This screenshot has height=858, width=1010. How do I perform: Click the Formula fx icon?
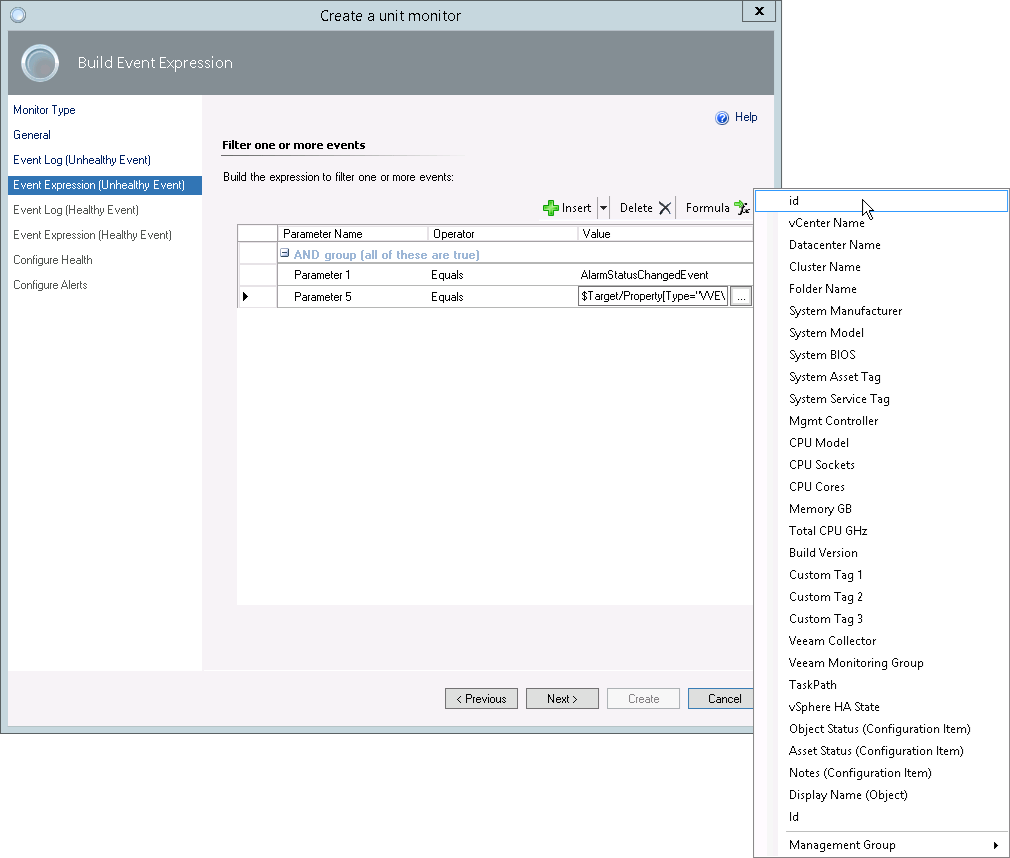tap(742, 207)
